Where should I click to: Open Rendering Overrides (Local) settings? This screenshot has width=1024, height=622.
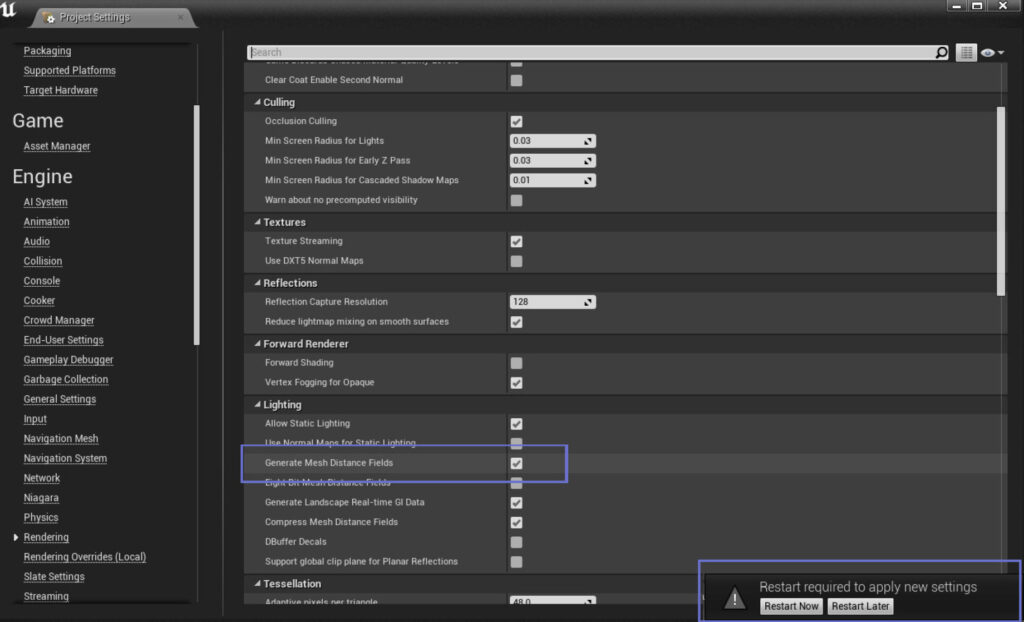click(x=85, y=557)
